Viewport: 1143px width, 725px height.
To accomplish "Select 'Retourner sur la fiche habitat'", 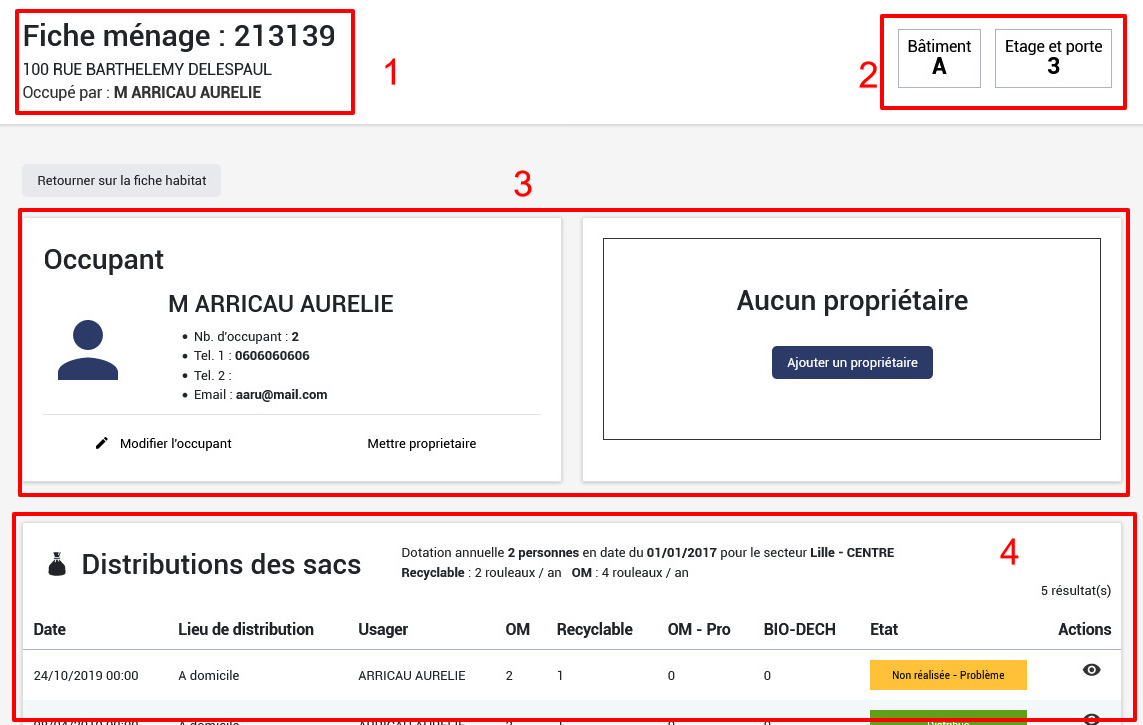I will (x=121, y=180).
